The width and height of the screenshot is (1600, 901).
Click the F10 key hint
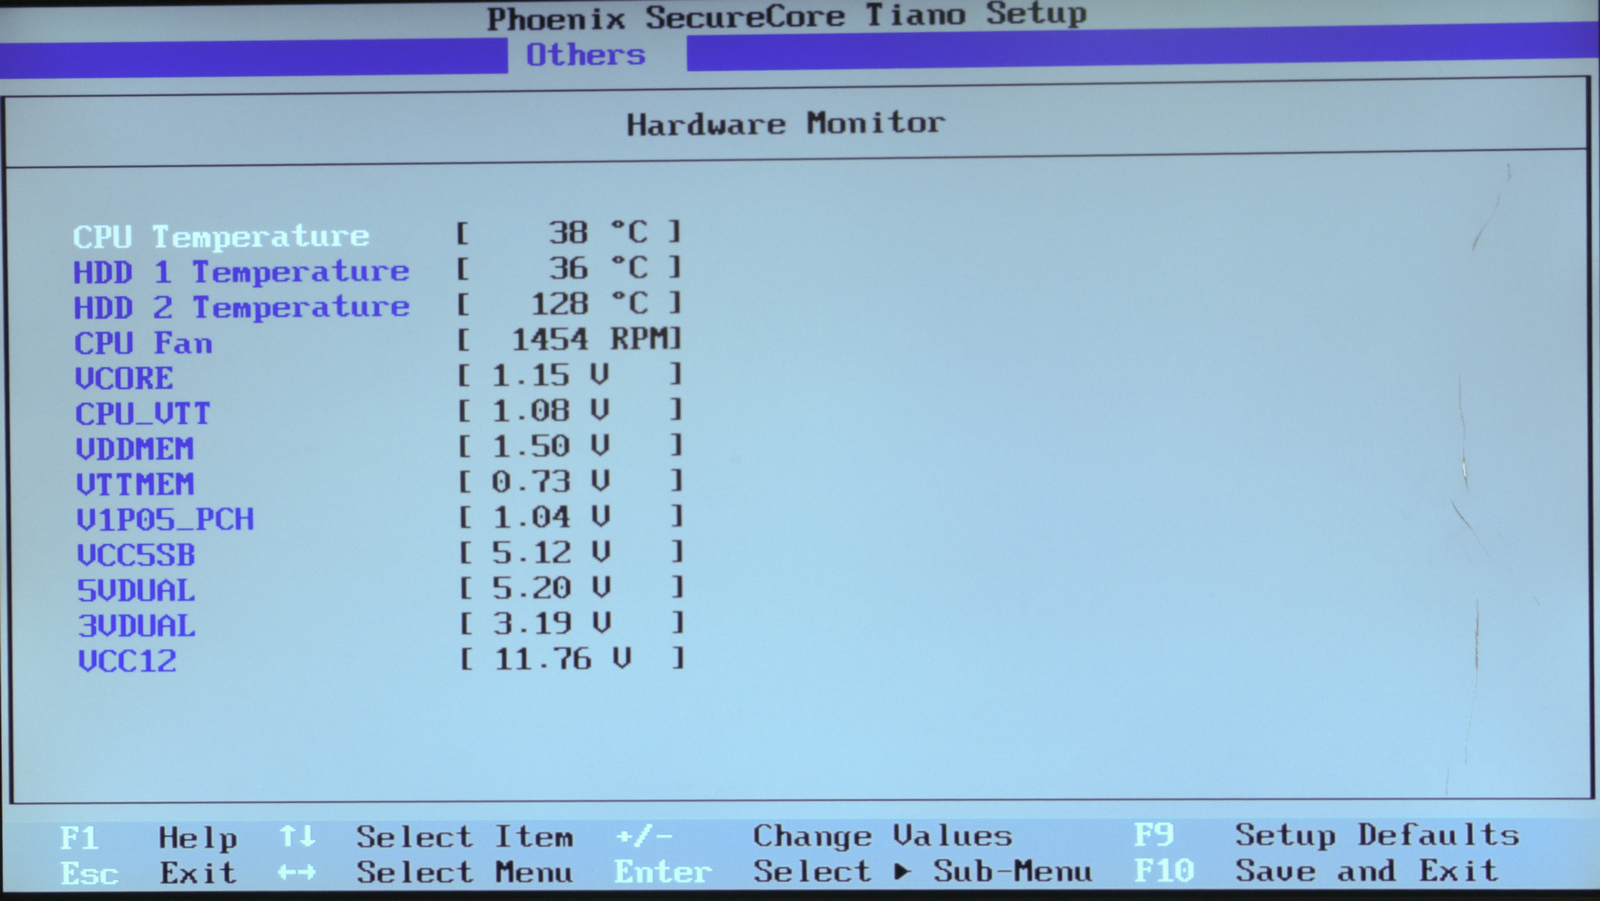pos(1164,871)
